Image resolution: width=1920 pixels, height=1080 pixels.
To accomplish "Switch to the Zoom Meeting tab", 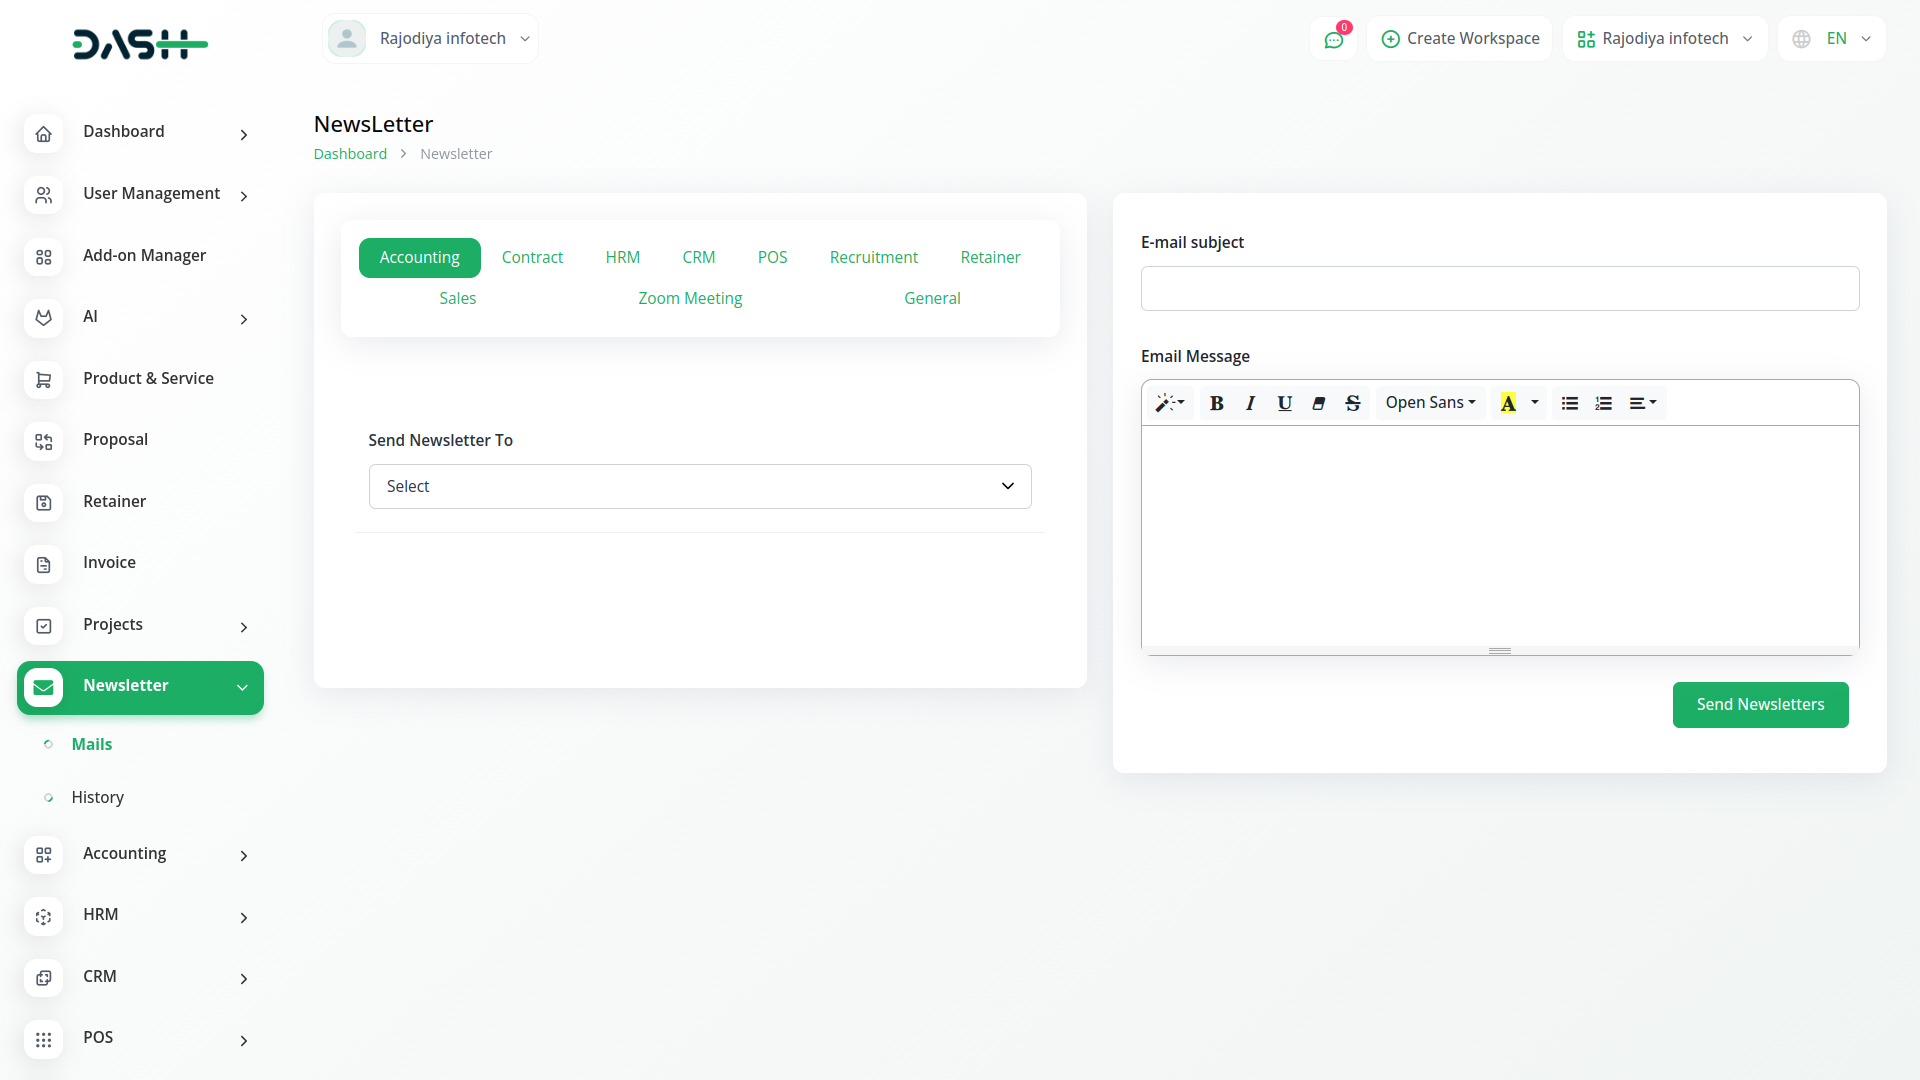I will (690, 298).
